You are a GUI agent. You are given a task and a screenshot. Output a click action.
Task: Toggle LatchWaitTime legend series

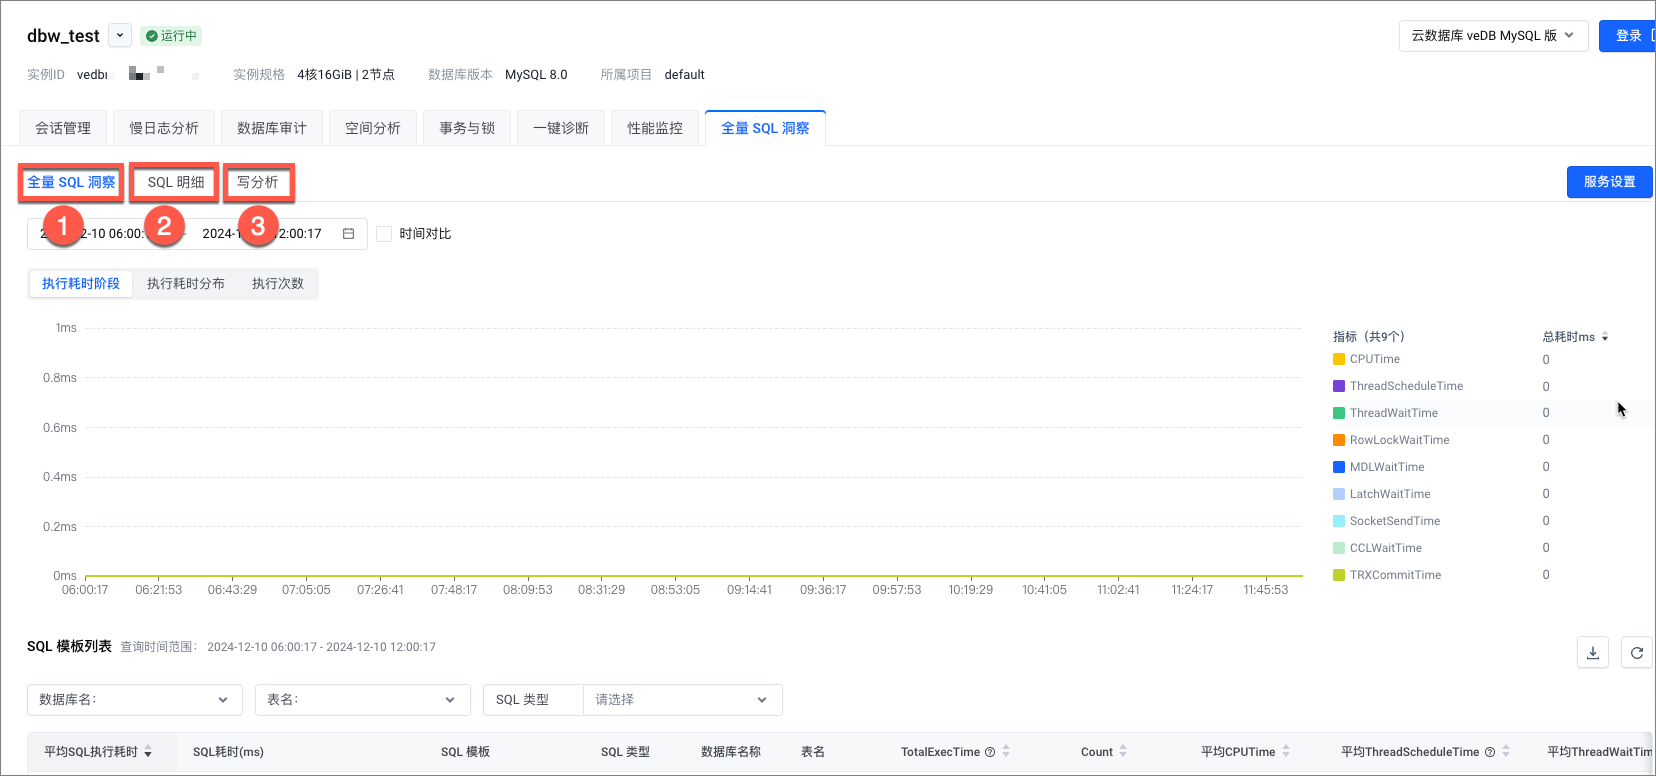[1382, 494]
